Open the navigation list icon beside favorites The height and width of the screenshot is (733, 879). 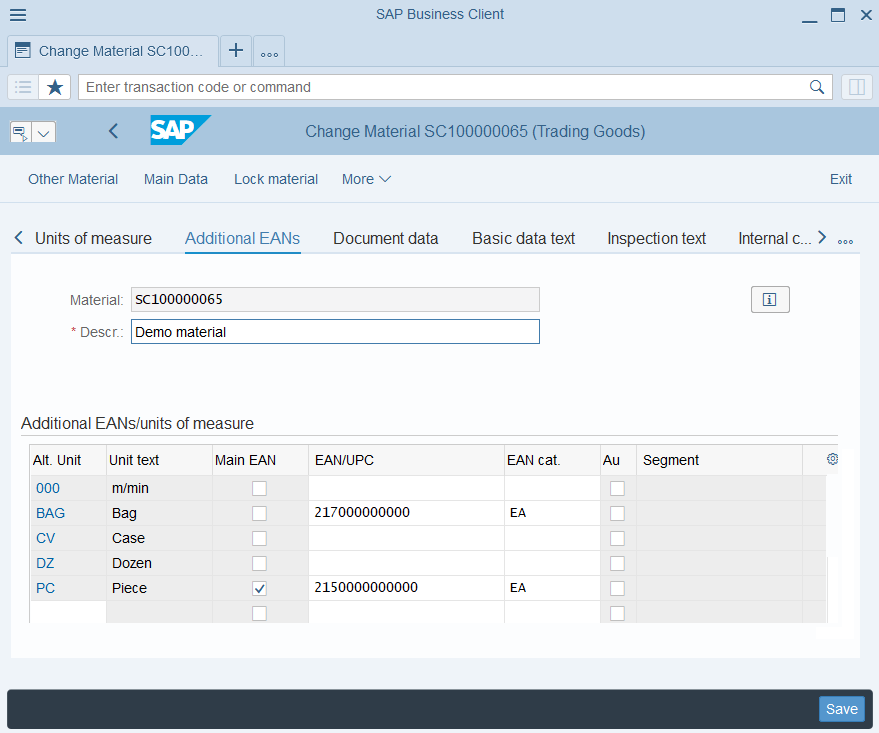23,87
